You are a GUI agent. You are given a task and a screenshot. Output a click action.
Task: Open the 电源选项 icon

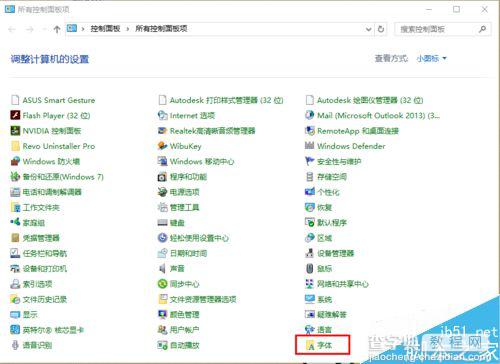(x=162, y=192)
